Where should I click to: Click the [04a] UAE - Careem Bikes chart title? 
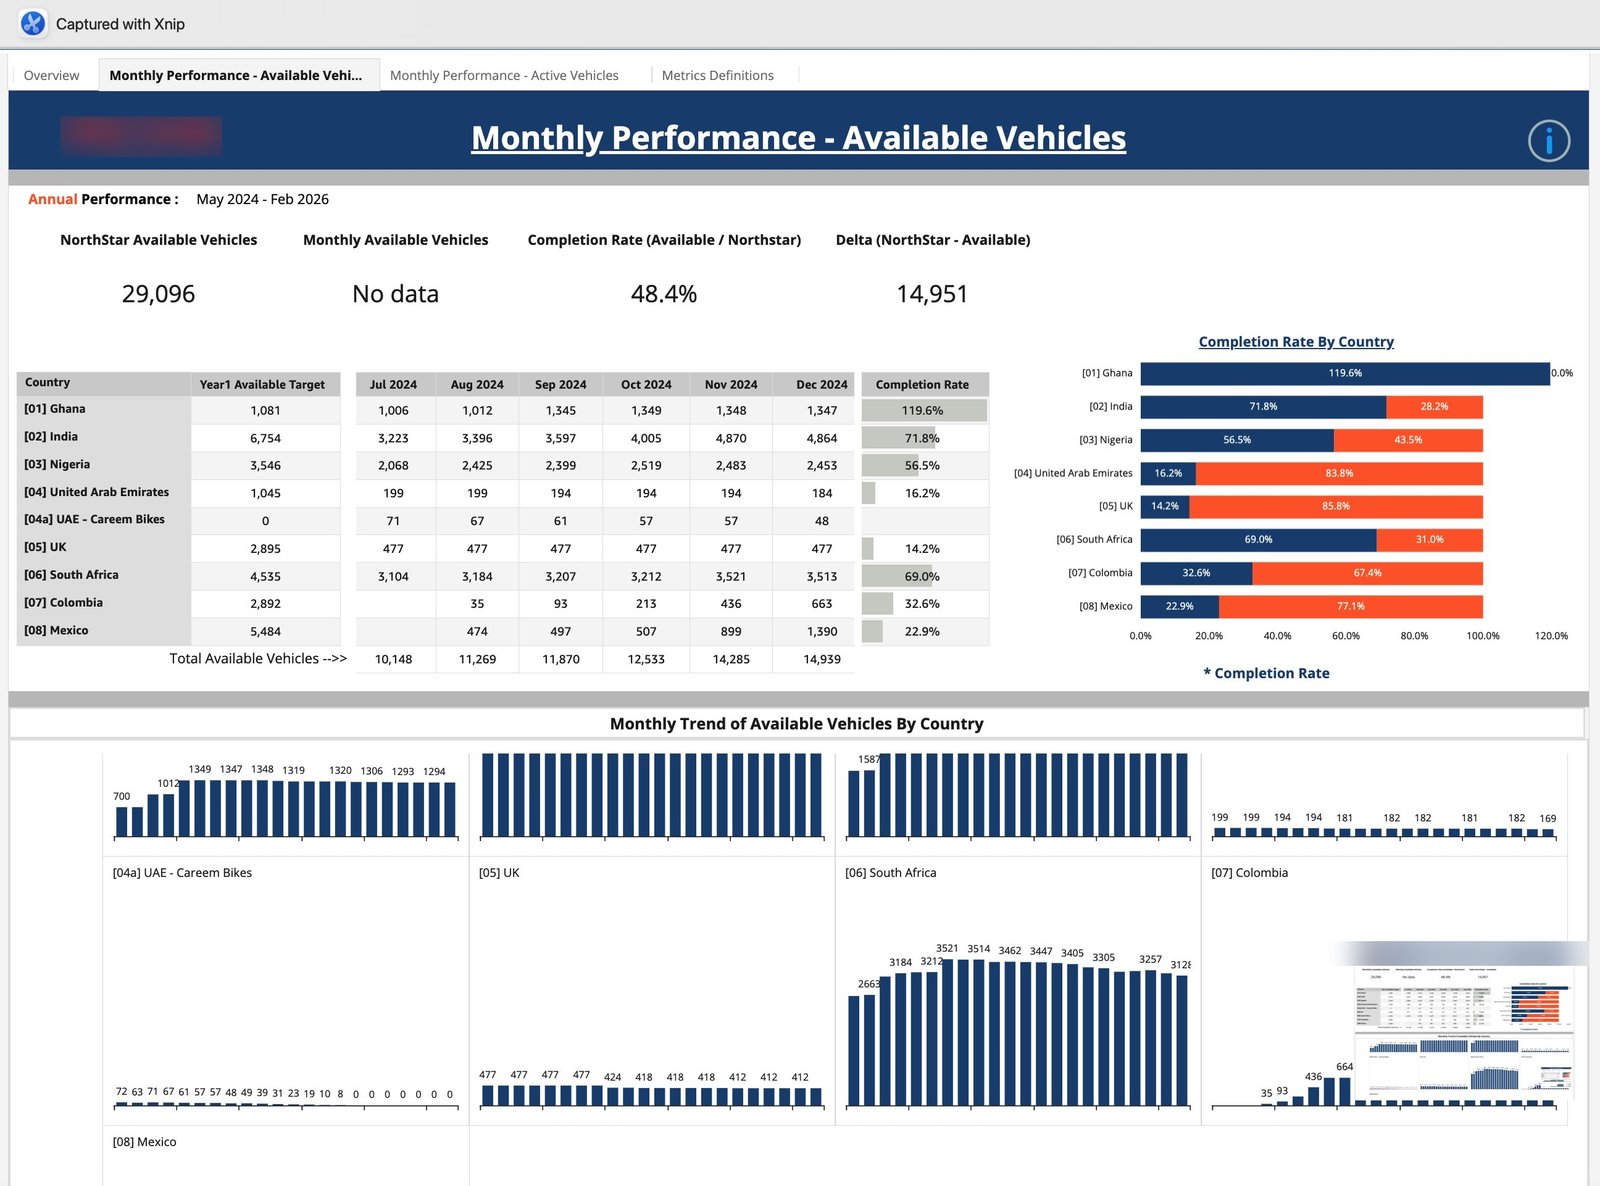click(x=182, y=873)
